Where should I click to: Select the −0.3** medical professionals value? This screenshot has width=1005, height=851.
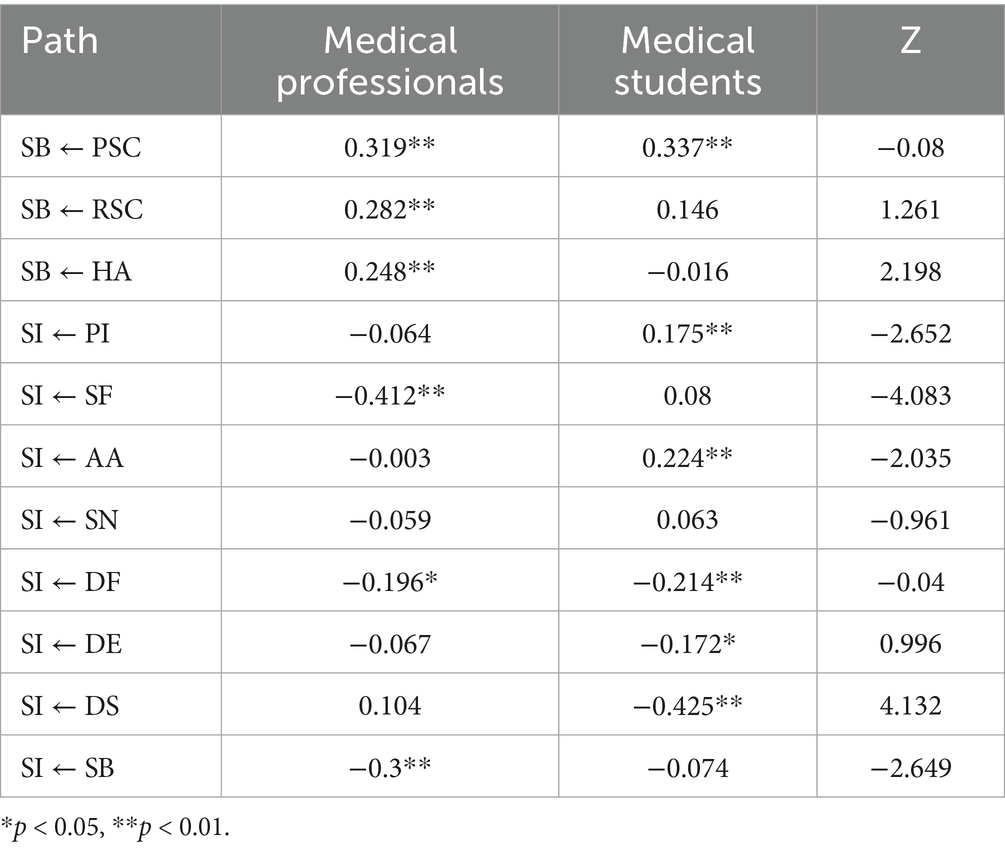tap(390, 767)
